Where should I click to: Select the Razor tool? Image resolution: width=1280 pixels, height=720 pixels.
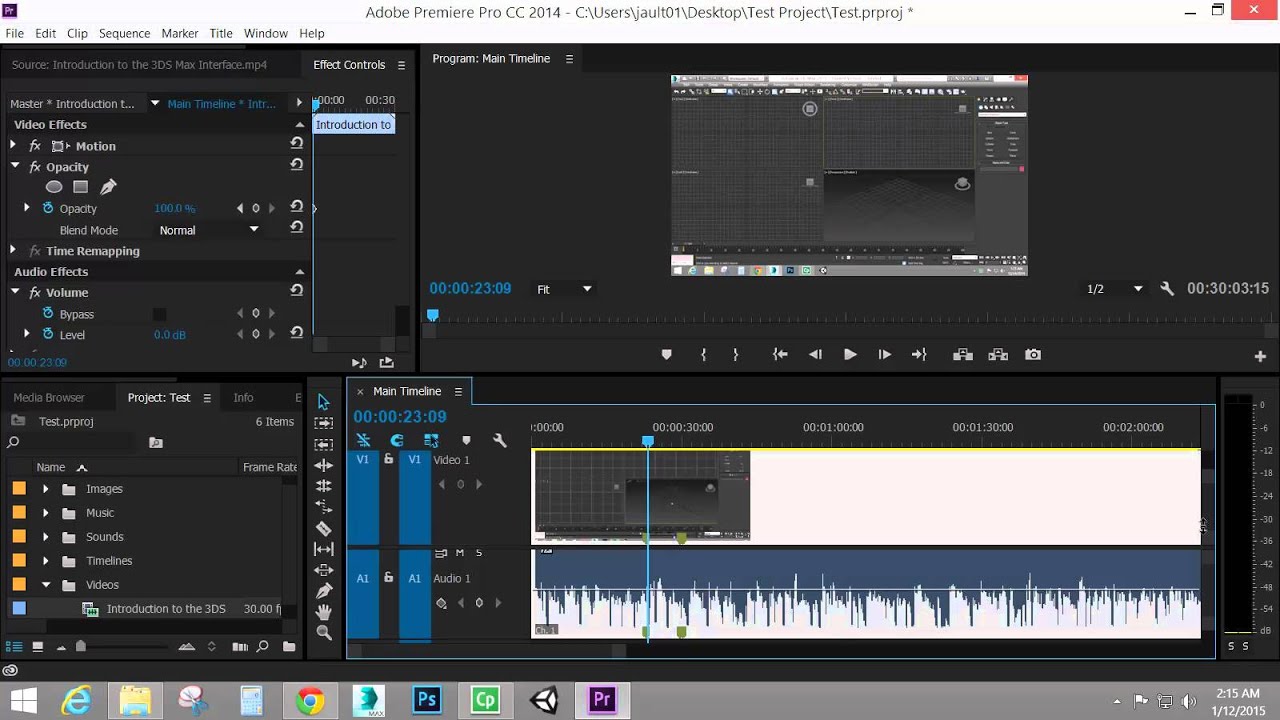pos(323,528)
